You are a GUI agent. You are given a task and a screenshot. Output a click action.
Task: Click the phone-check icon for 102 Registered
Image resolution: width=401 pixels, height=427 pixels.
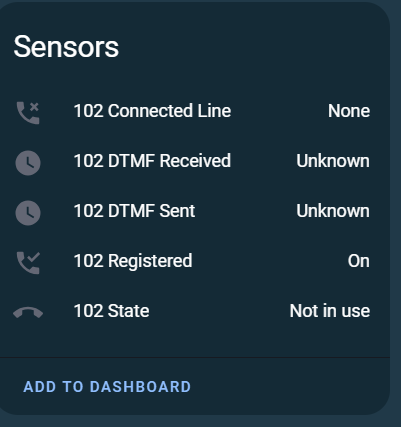tap(28, 263)
